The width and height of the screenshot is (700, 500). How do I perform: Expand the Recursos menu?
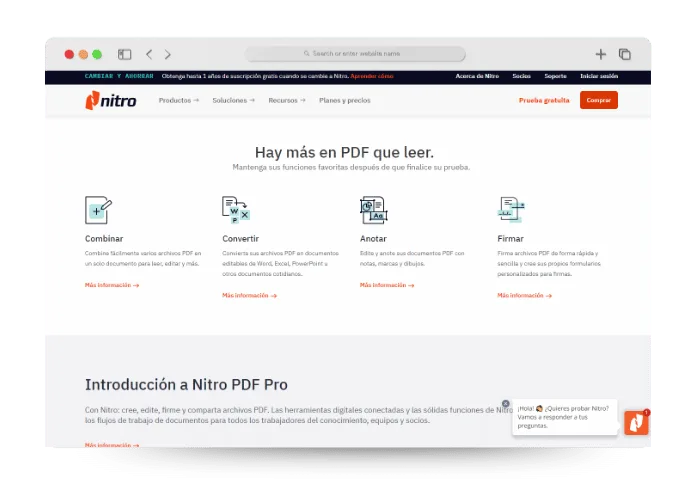tap(287, 100)
